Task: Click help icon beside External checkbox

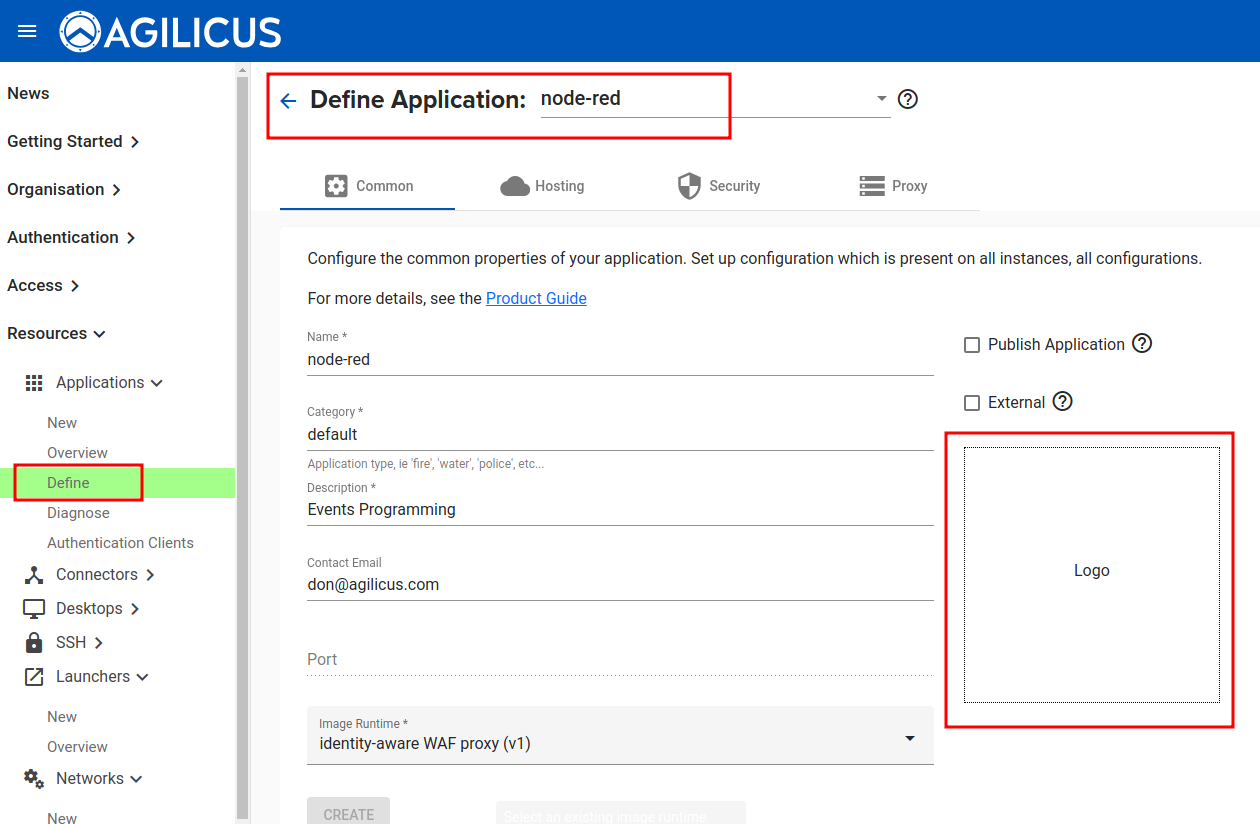Action: tap(1063, 401)
